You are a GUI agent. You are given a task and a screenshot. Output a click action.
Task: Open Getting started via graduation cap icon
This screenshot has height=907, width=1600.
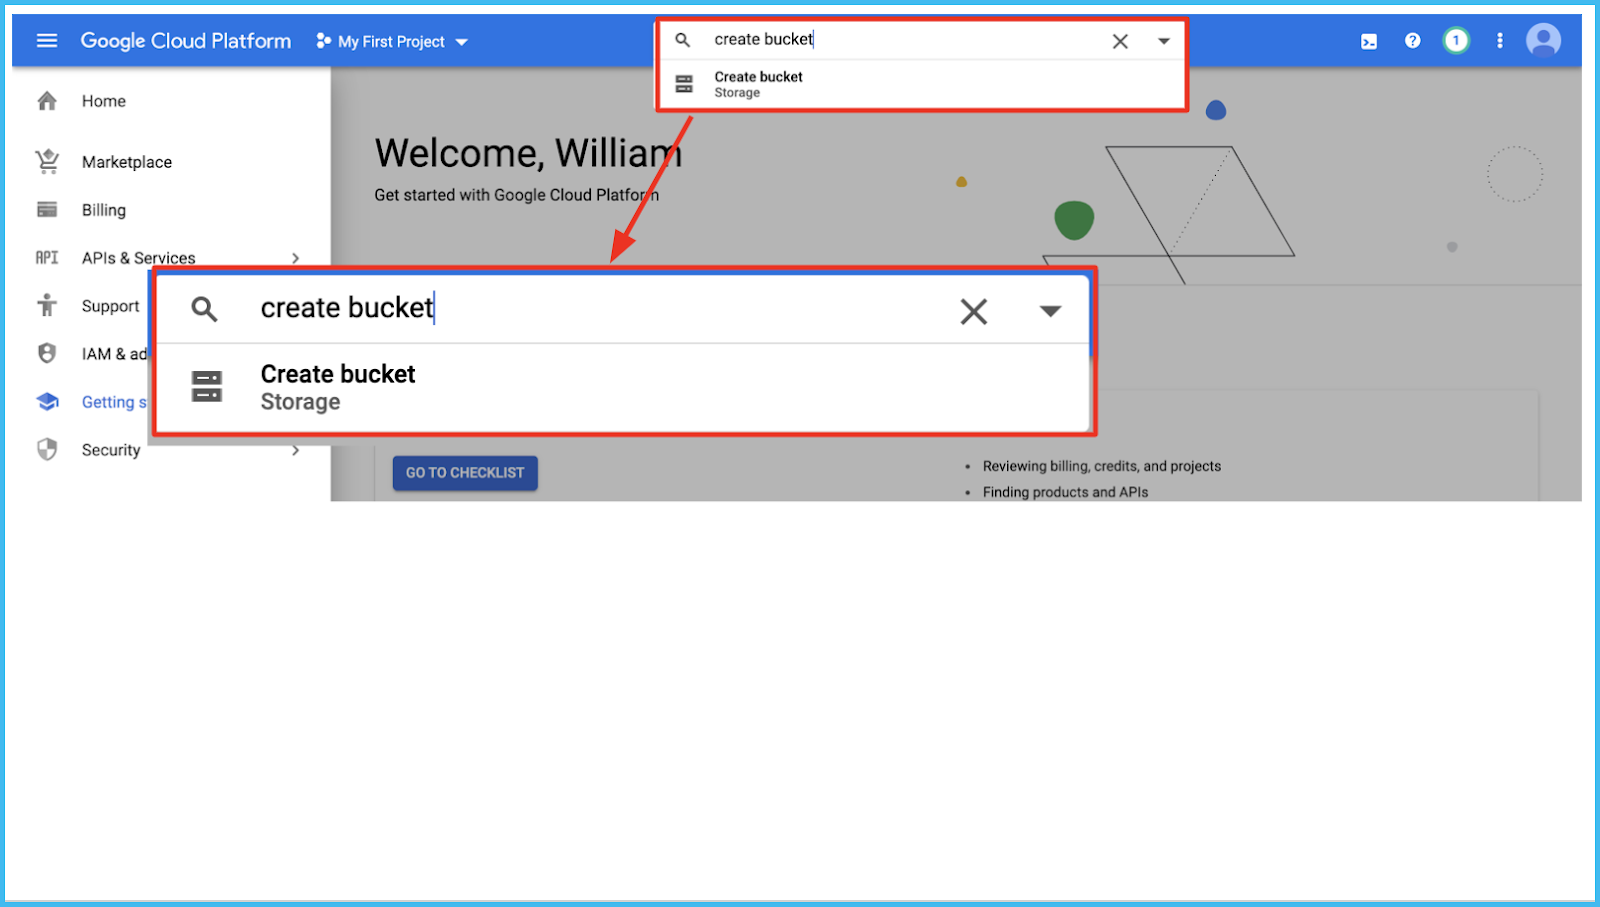[x=47, y=401]
